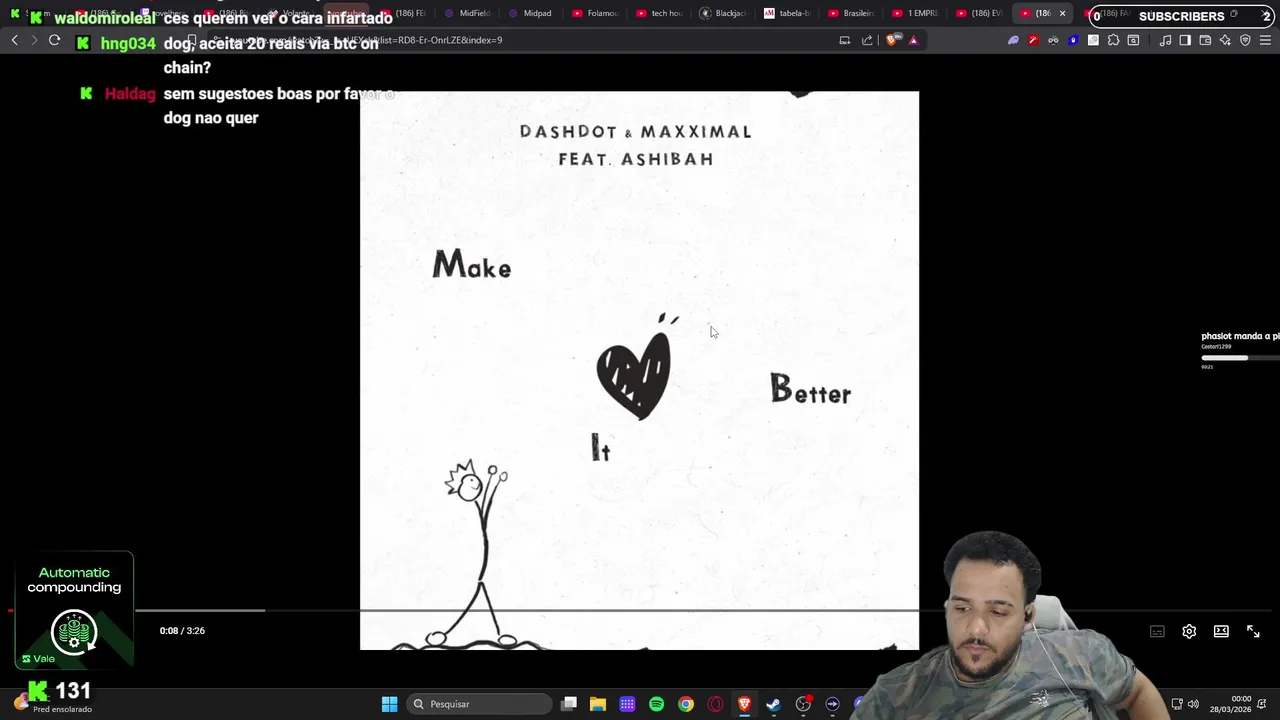The height and width of the screenshot is (720, 1280).
Task: Toggle subtitles/captions in the video player
Action: (1157, 631)
